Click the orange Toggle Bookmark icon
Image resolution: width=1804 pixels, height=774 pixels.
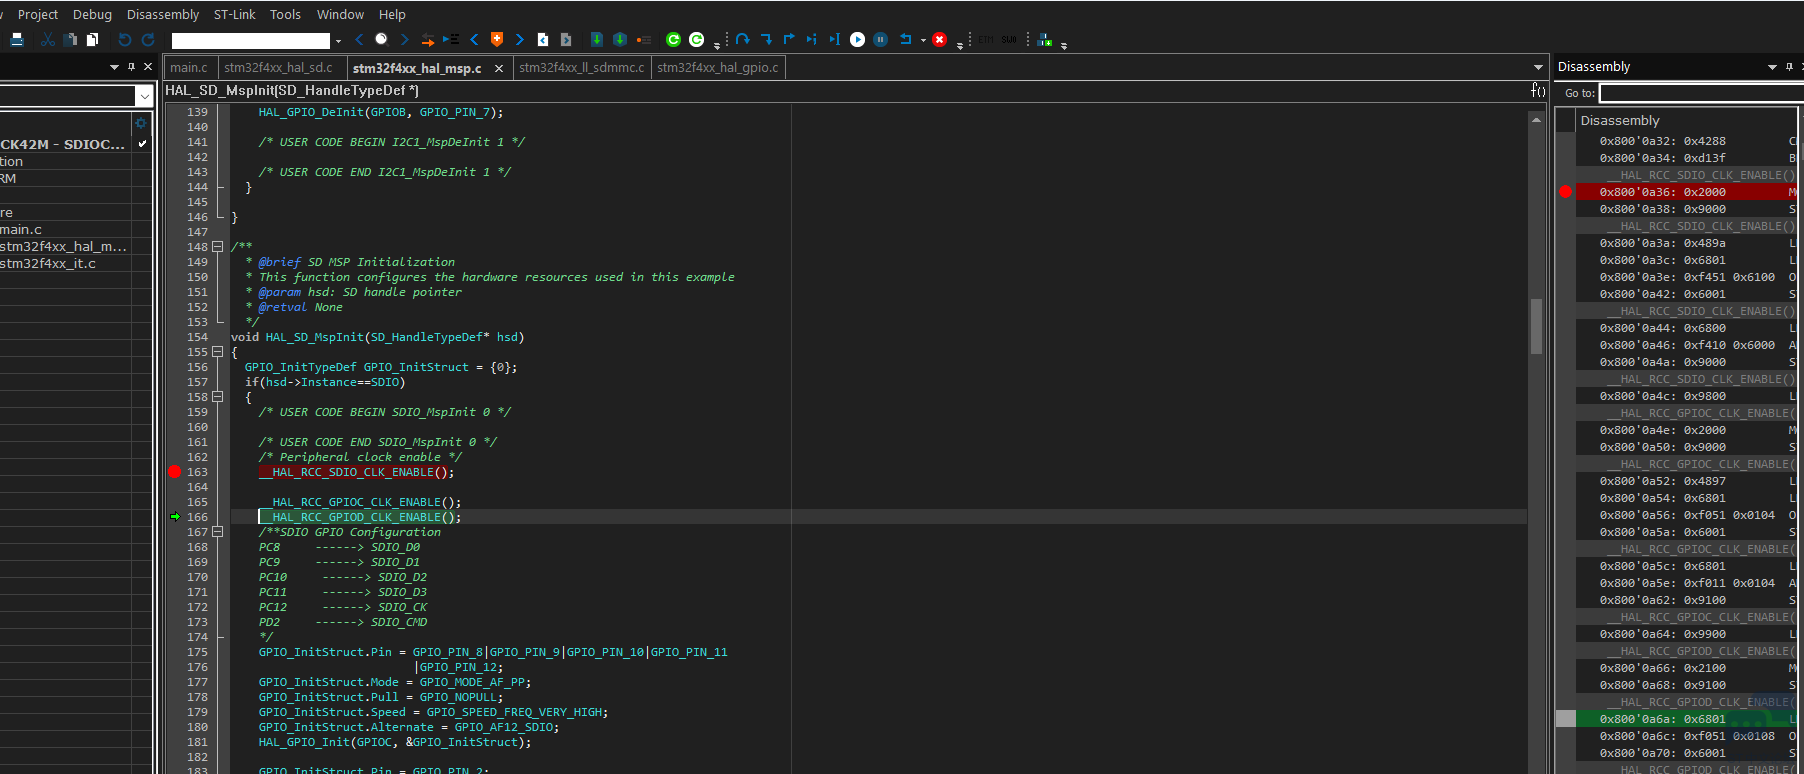tap(497, 39)
